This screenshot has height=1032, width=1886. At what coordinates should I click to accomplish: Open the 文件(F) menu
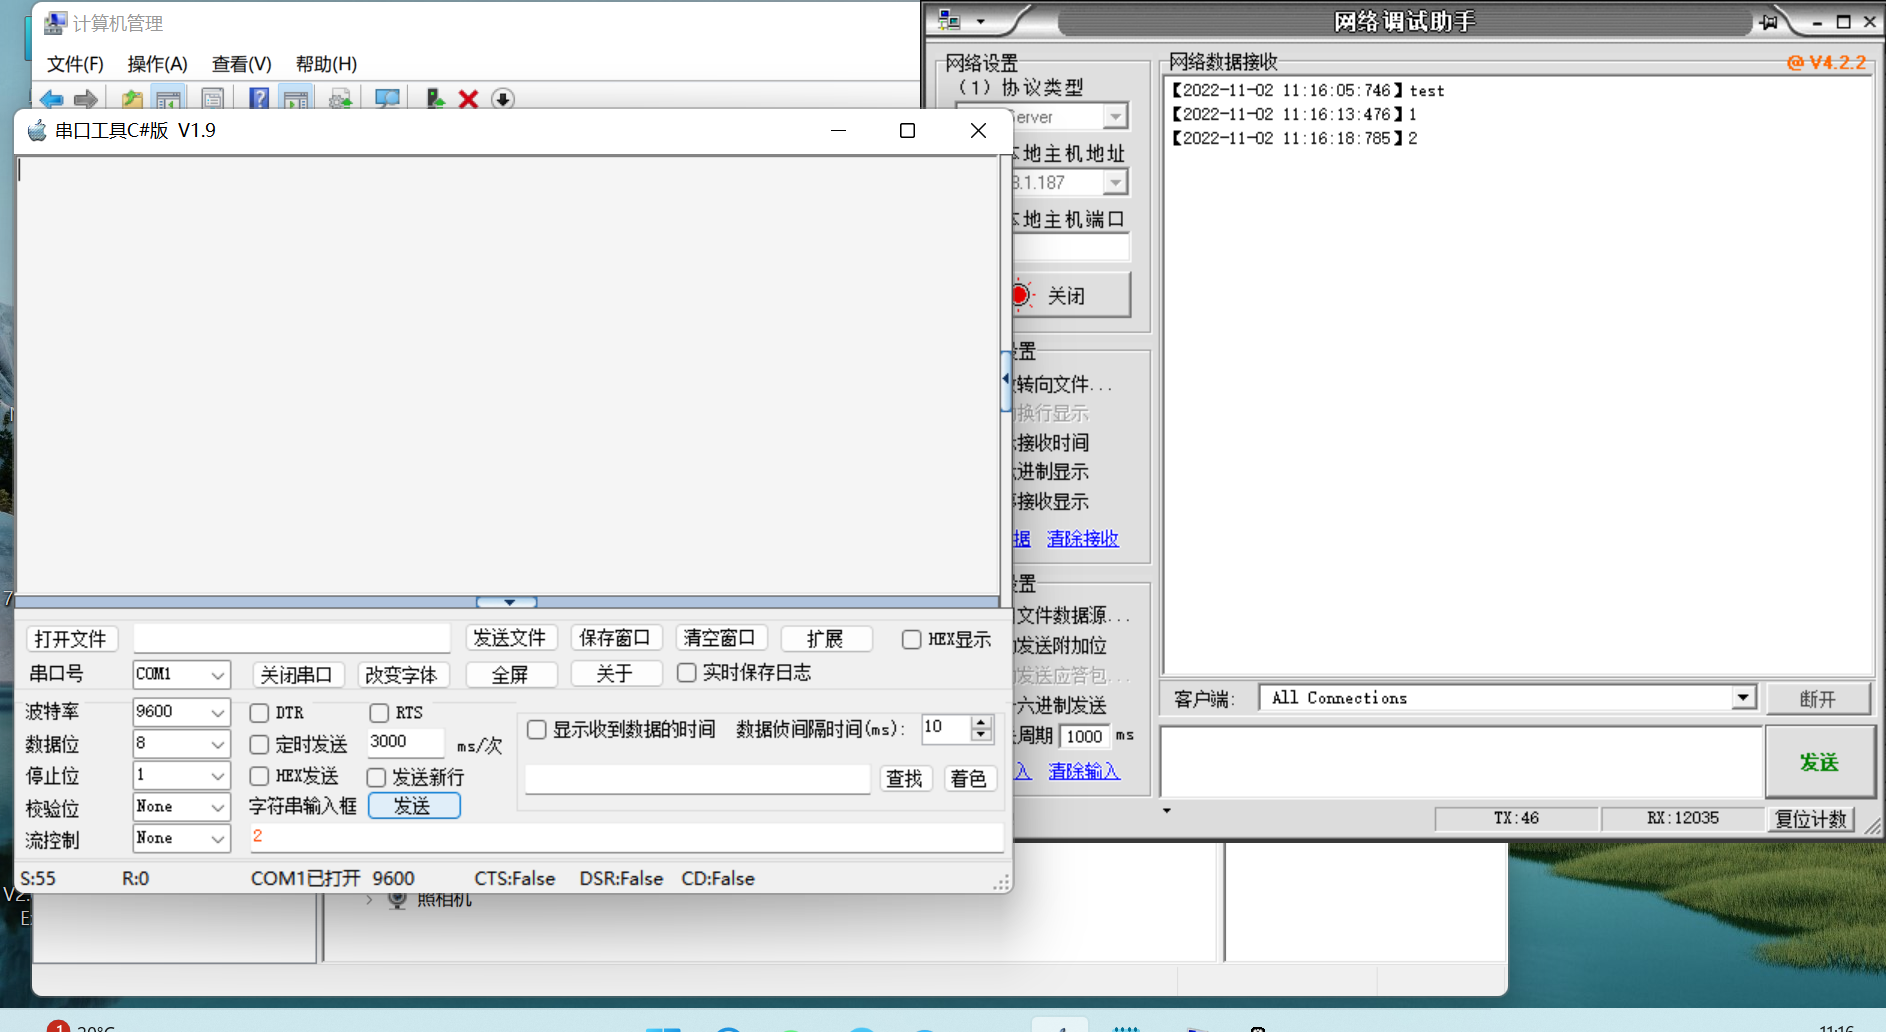coord(74,64)
